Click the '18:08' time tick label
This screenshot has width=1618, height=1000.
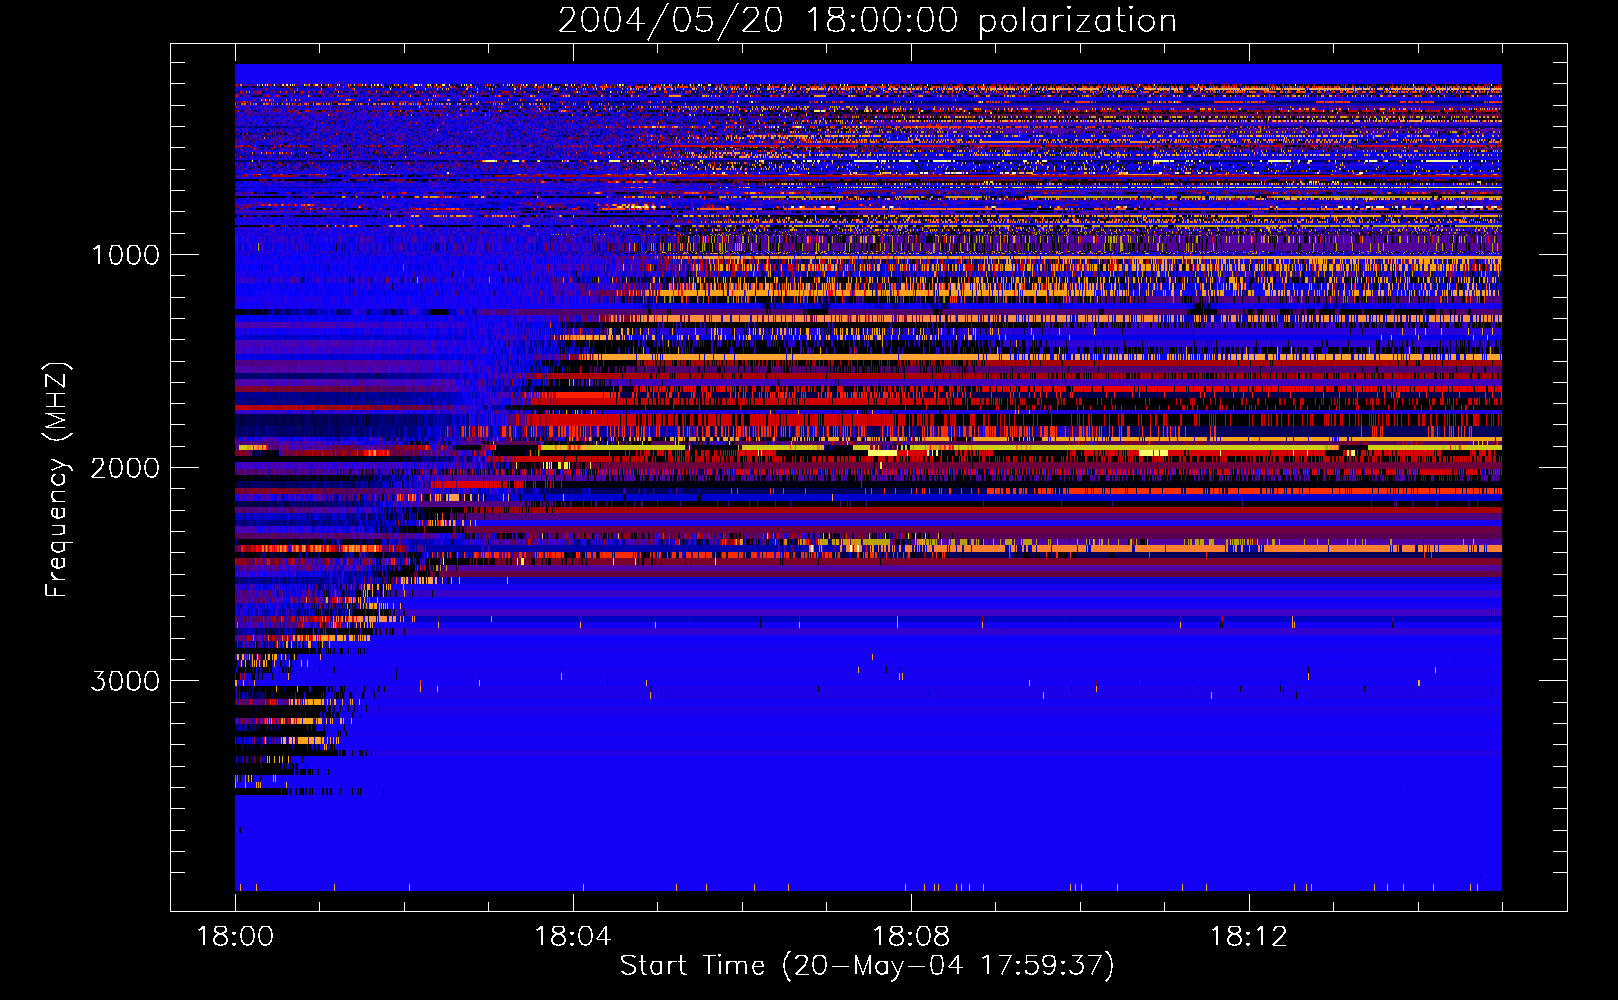click(x=911, y=936)
